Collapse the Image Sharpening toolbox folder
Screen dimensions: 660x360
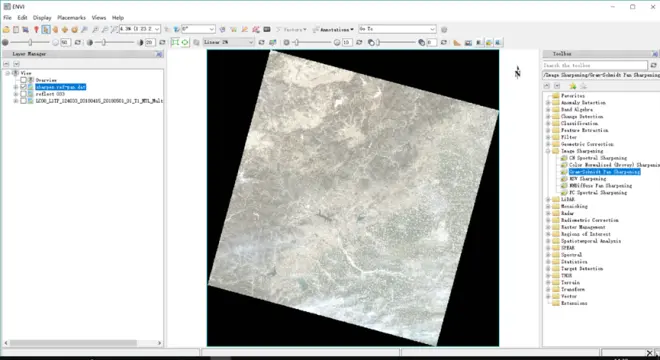548,151
